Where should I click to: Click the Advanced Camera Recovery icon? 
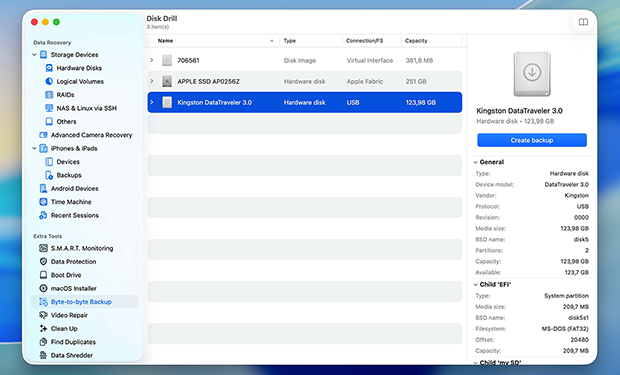pyautogui.click(x=43, y=135)
